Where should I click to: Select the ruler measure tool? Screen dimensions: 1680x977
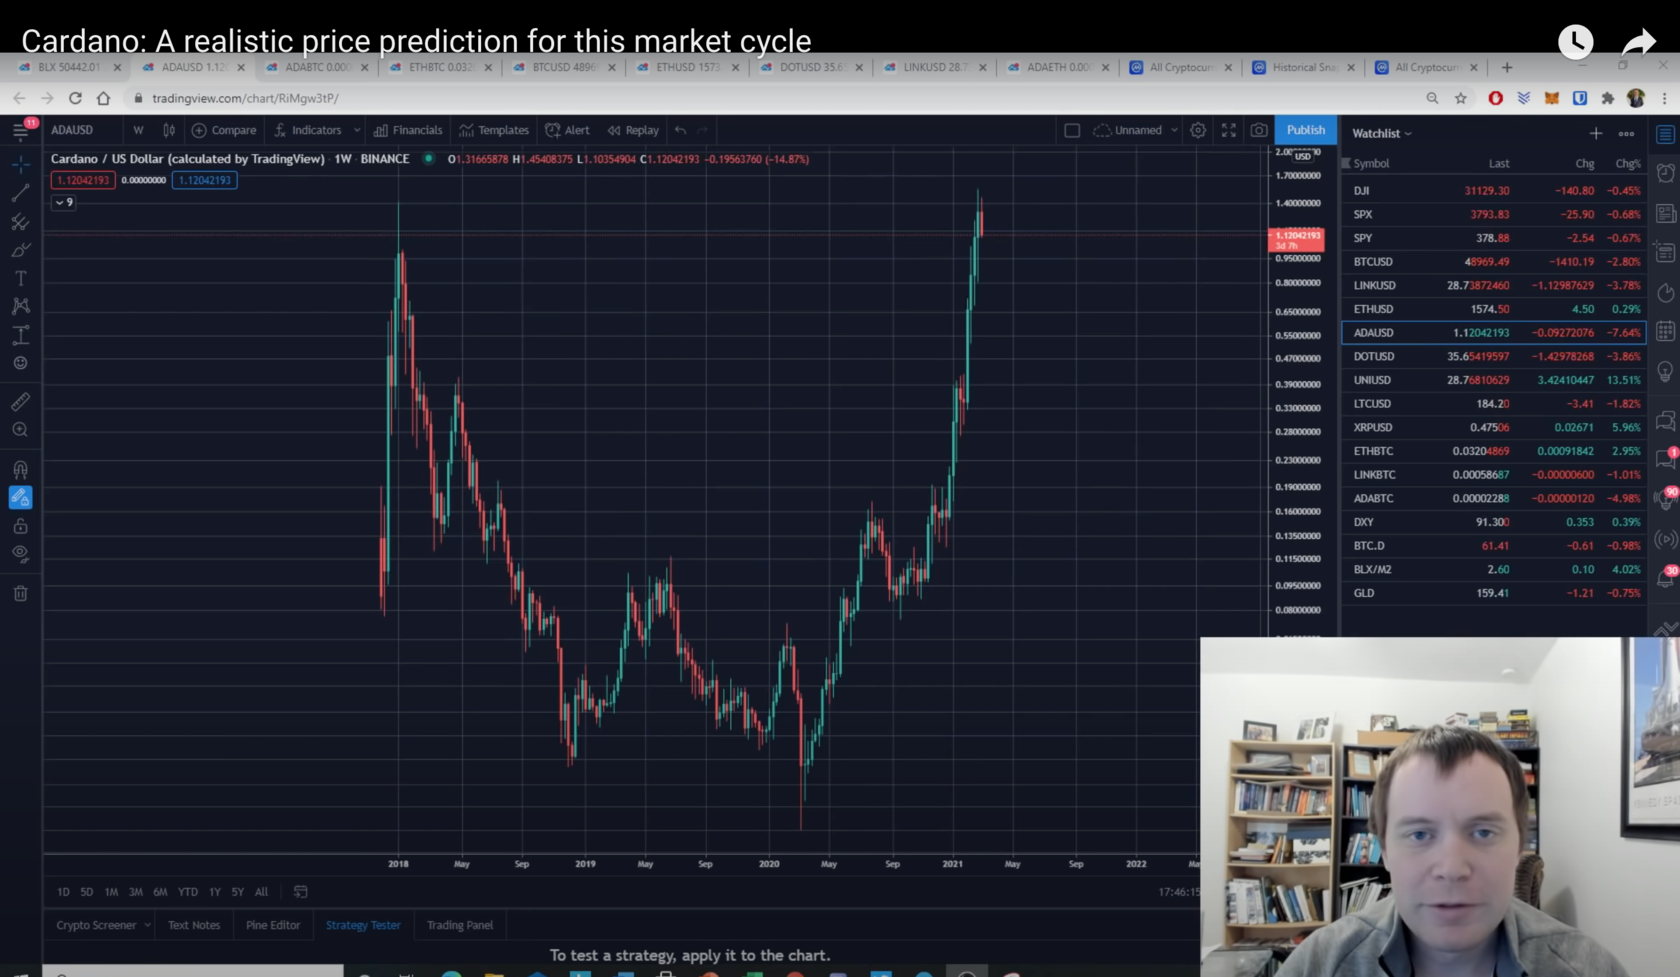click(x=20, y=402)
